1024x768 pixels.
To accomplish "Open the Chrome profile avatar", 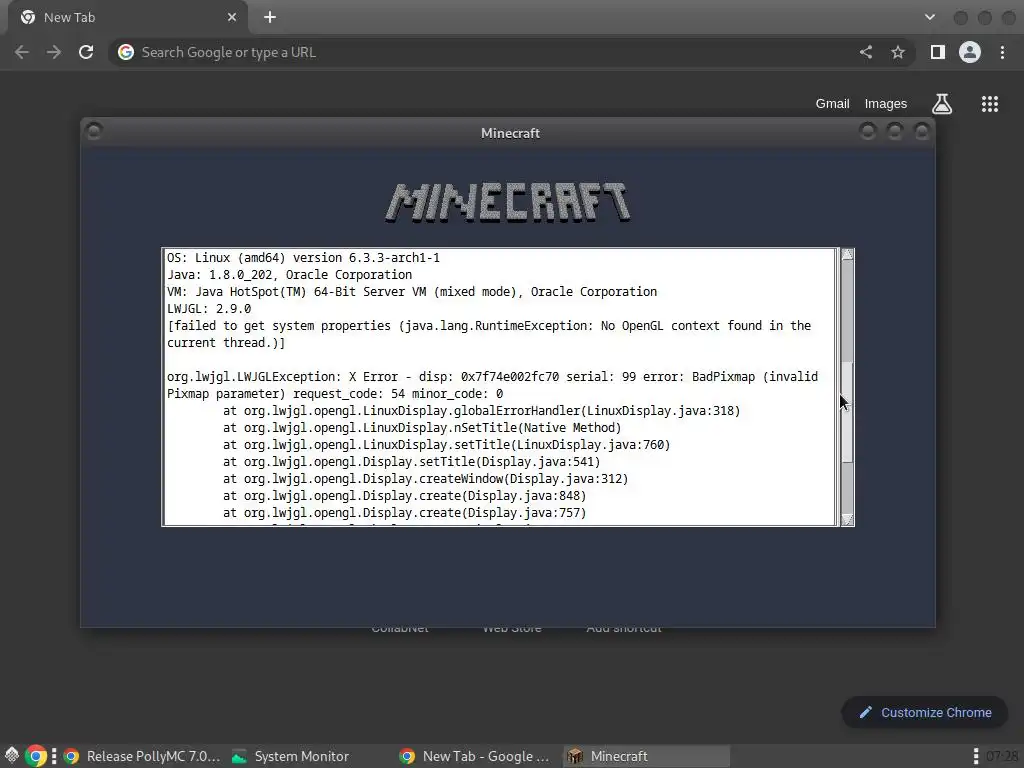I will pos(970,52).
